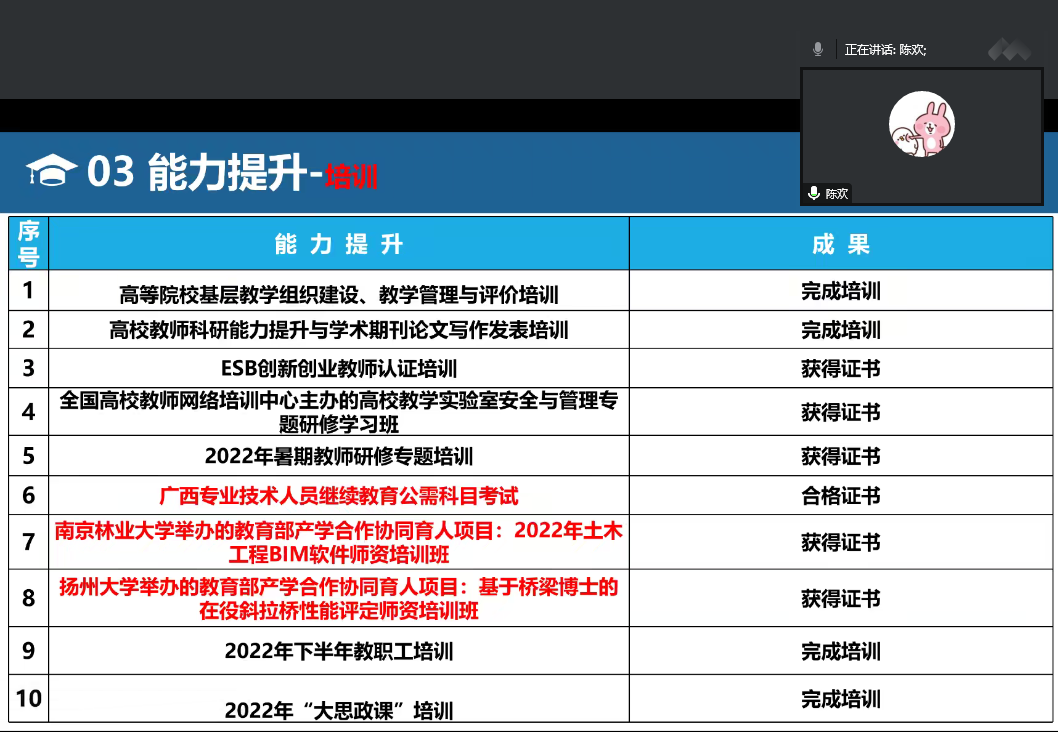Click red text 广西专业技术人员继续教育公需科目考试
This screenshot has width=1058, height=732.
pyautogui.click(x=339, y=496)
